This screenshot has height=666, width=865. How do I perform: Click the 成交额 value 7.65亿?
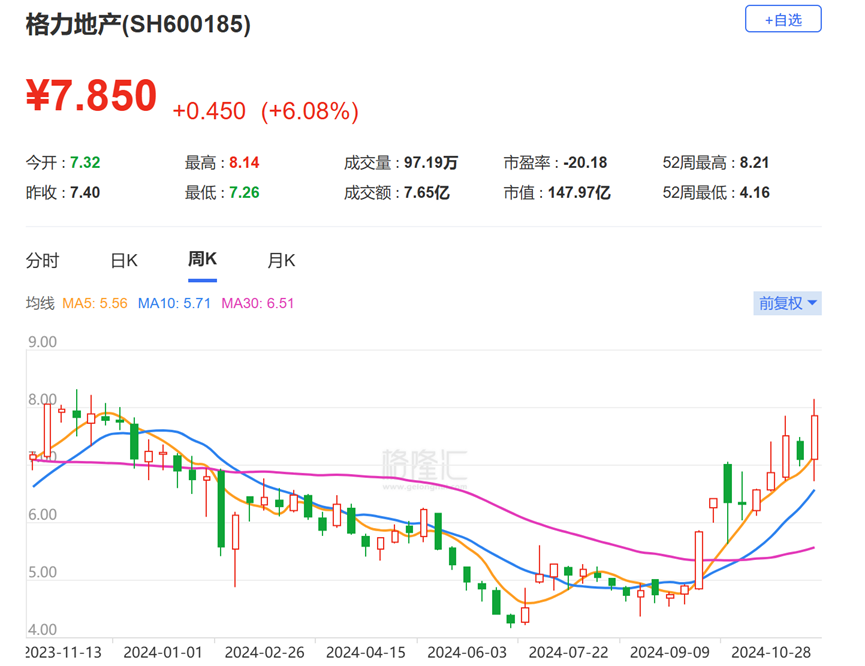click(426, 193)
